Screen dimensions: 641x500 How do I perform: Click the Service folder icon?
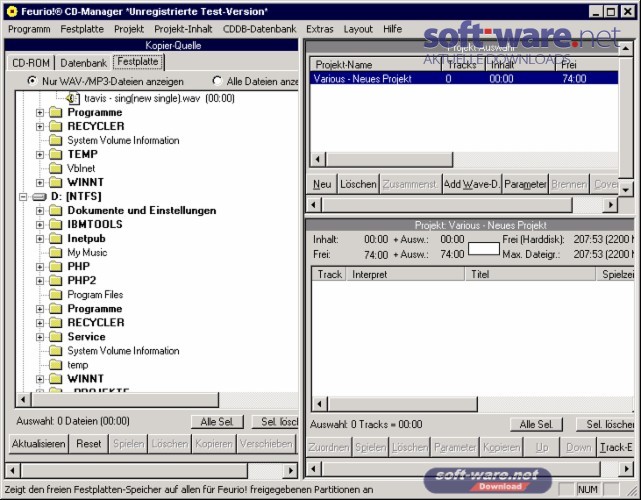pyautogui.click(x=56, y=336)
